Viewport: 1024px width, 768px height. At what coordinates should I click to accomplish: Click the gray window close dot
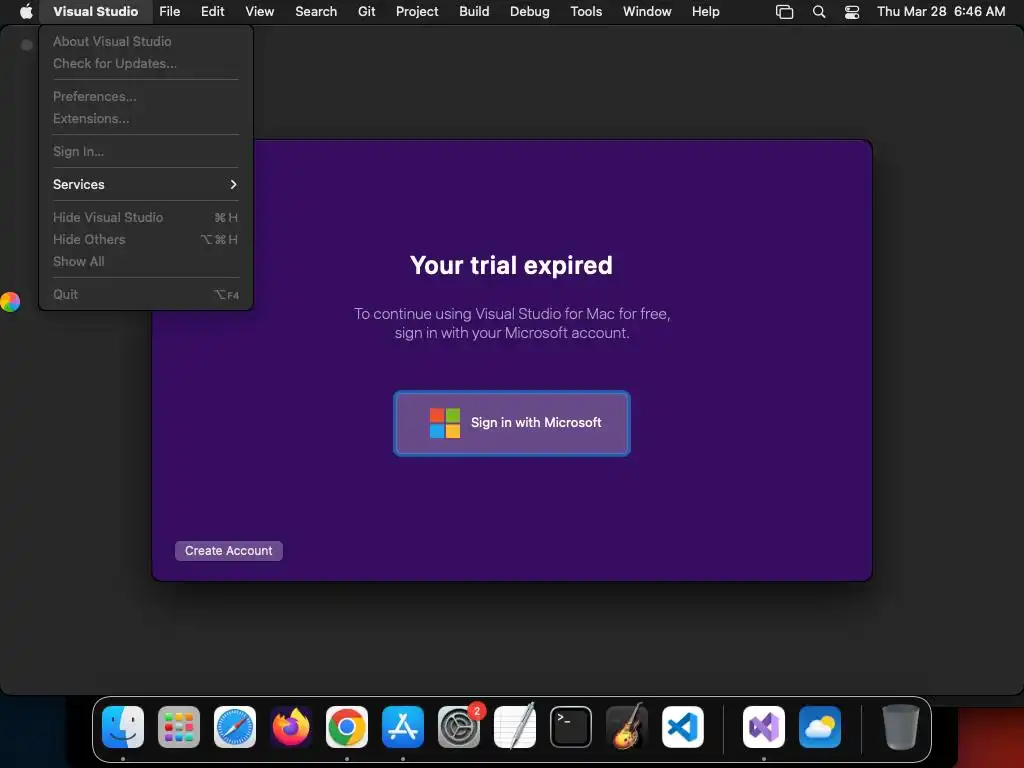coord(27,45)
